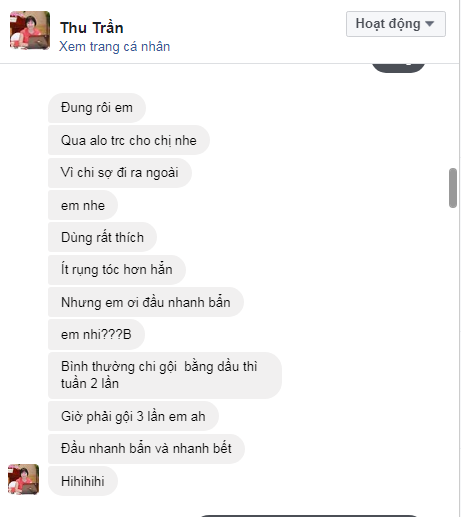Click the "Hihihihi" message bubble

pyautogui.click(x=83, y=481)
